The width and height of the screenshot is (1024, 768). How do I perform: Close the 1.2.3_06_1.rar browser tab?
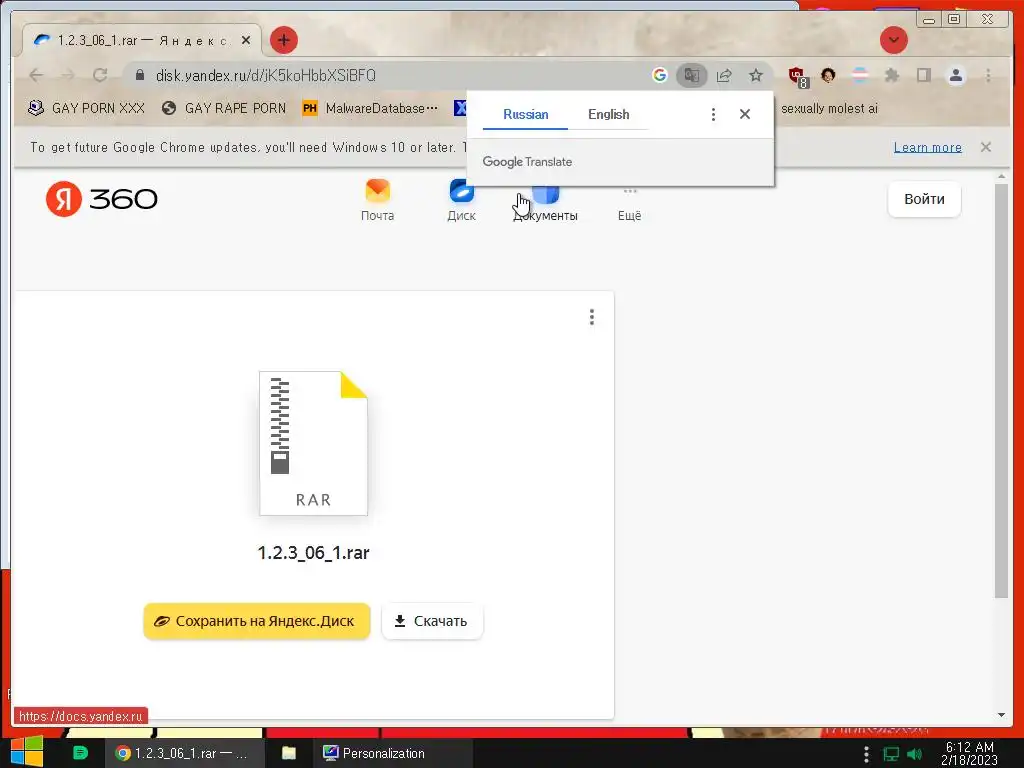point(246,40)
